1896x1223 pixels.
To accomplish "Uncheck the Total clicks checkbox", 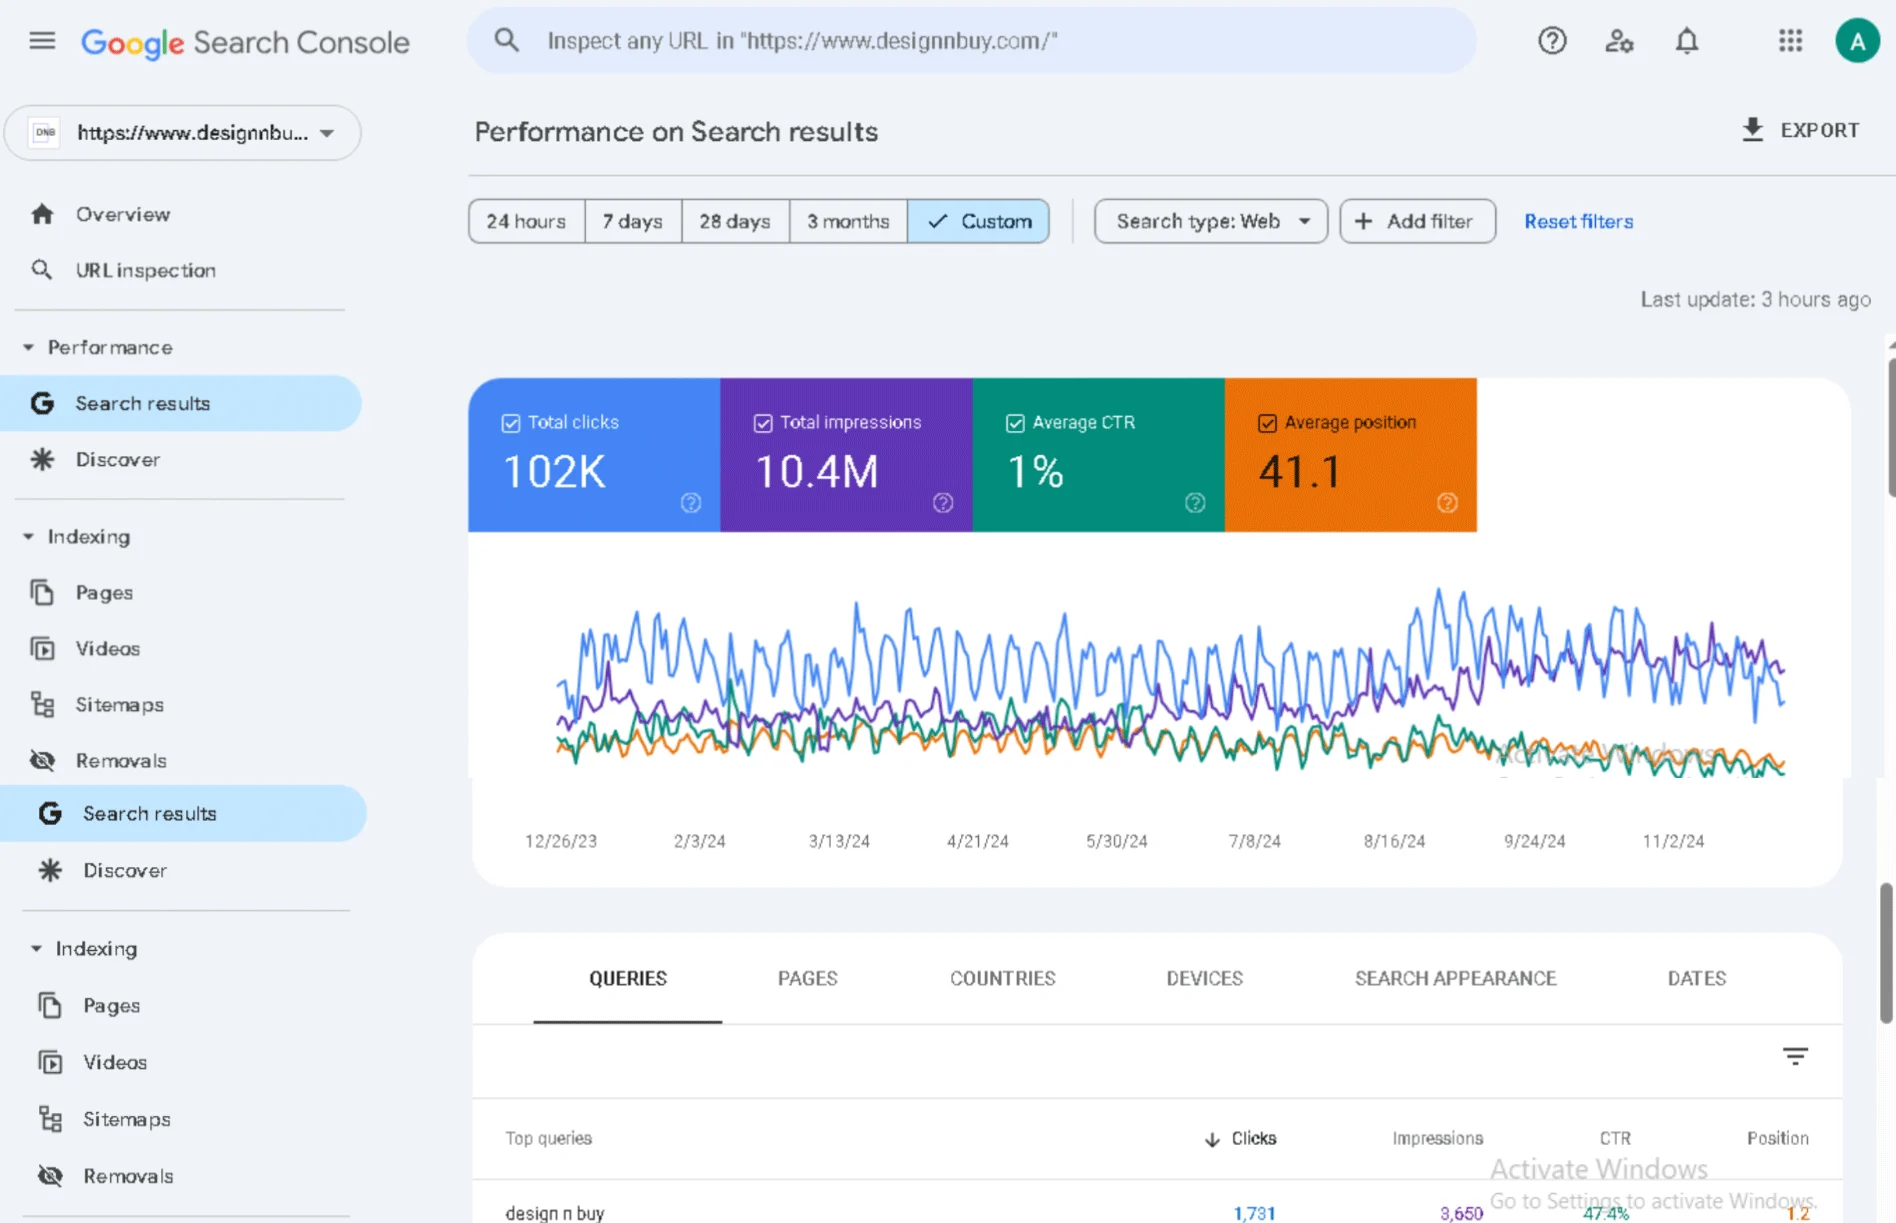I will [511, 423].
